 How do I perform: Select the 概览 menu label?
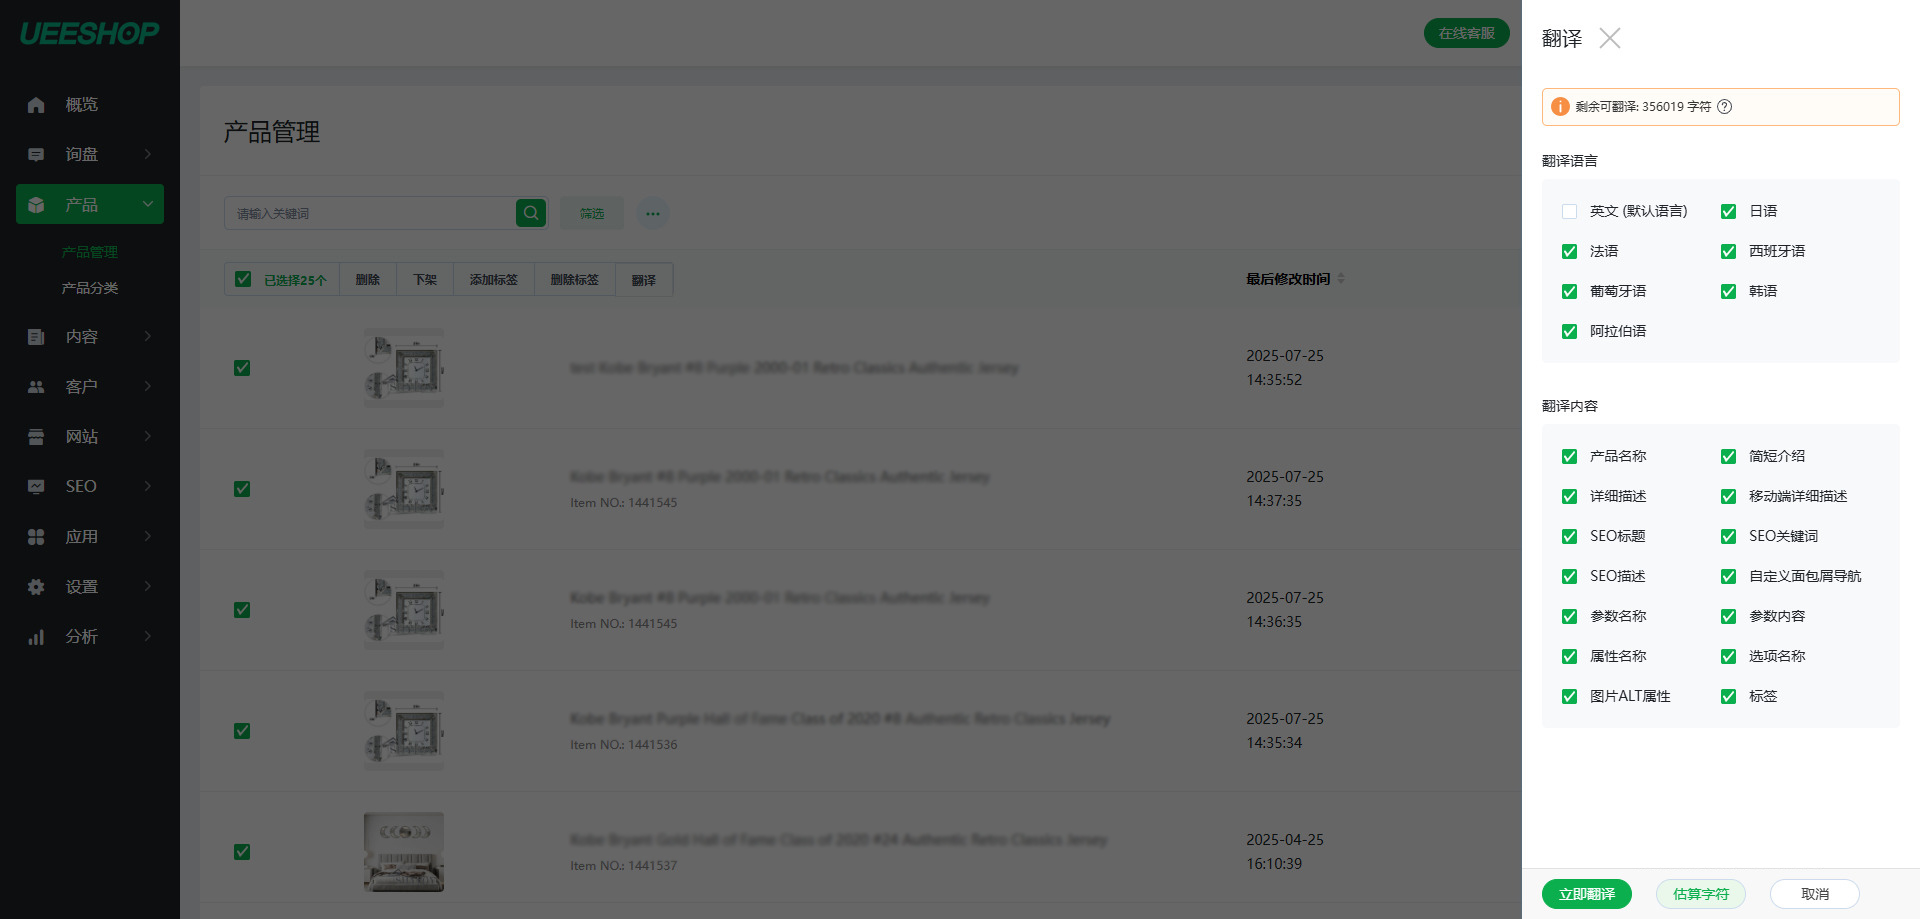pyautogui.click(x=82, y=104)
